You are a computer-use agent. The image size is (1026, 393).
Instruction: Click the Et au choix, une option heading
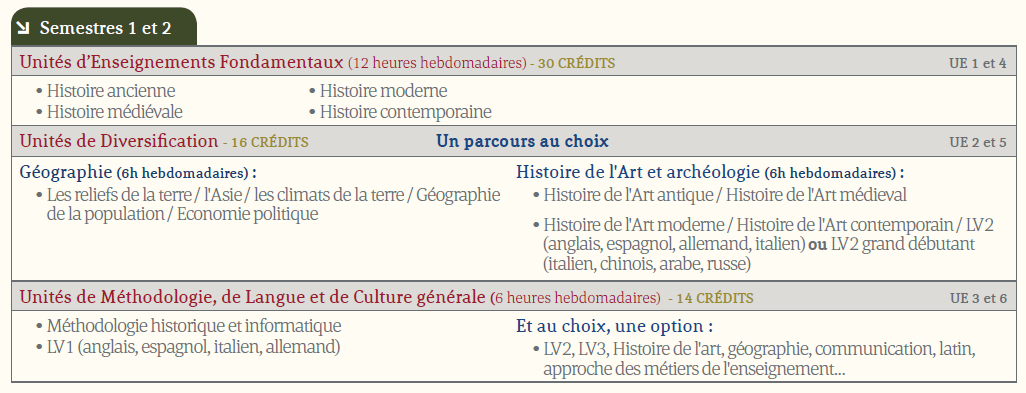(x=614, y=326)
